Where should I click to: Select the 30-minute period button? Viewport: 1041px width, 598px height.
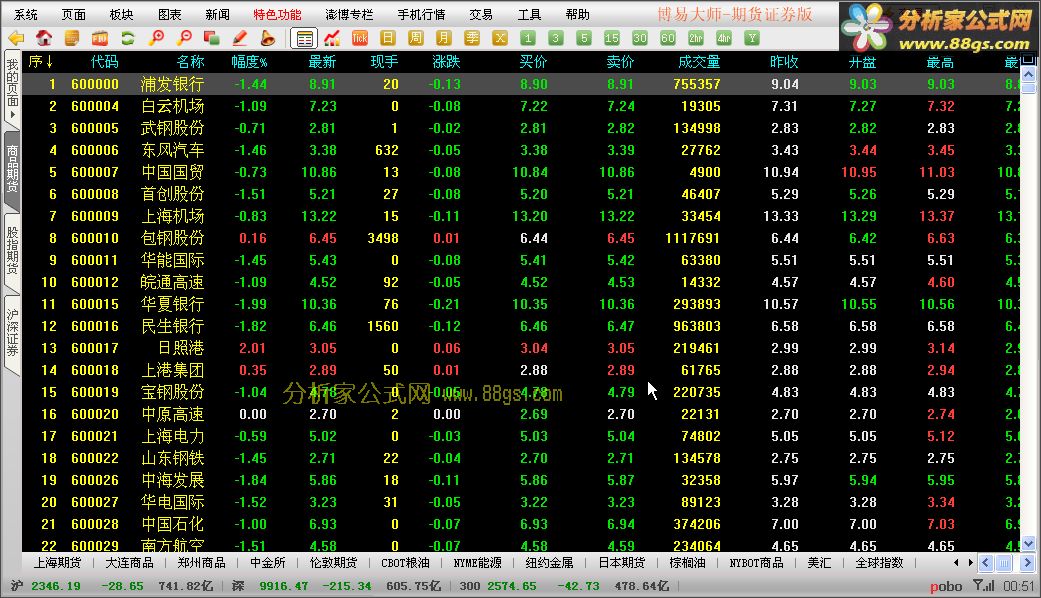(x=639, y=38)
